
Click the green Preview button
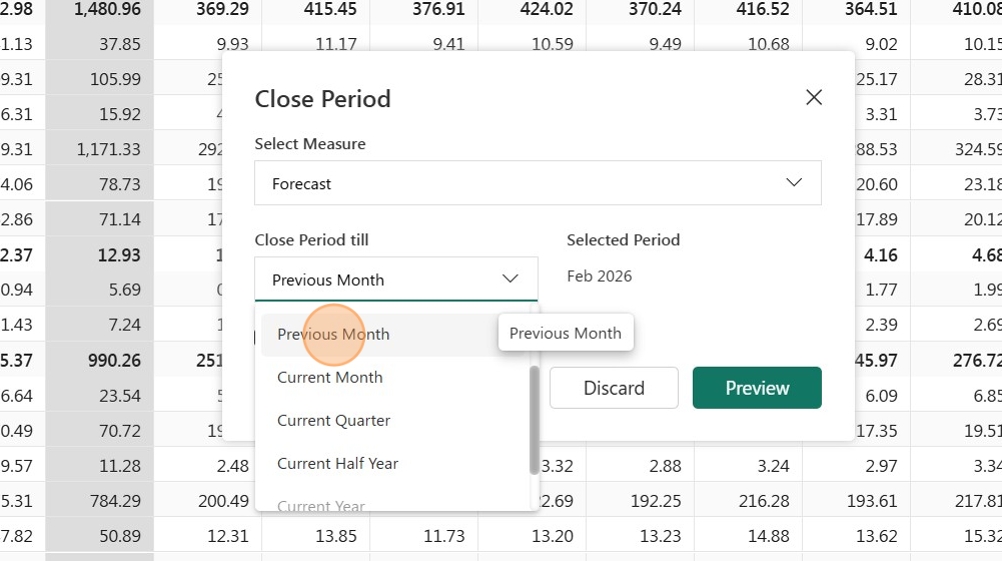tap(757, 388)
